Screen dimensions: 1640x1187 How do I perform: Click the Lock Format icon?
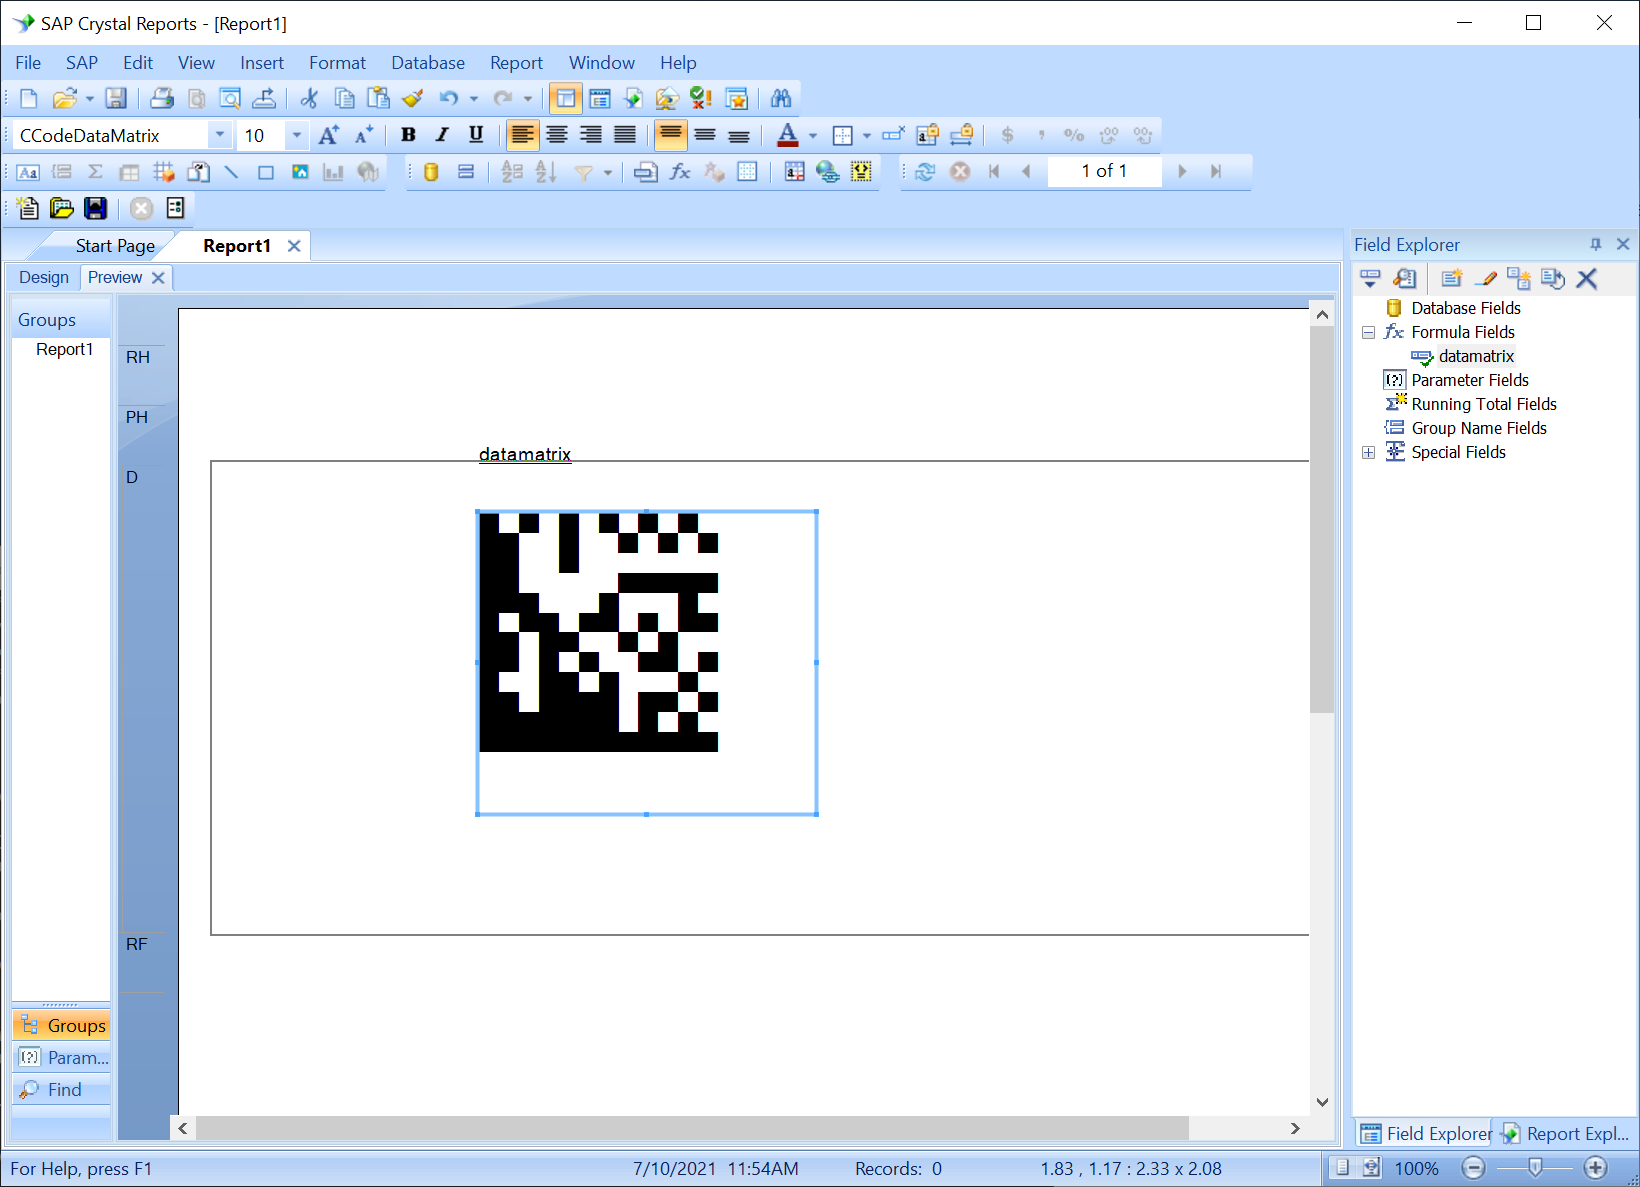(x=927, y=135)
